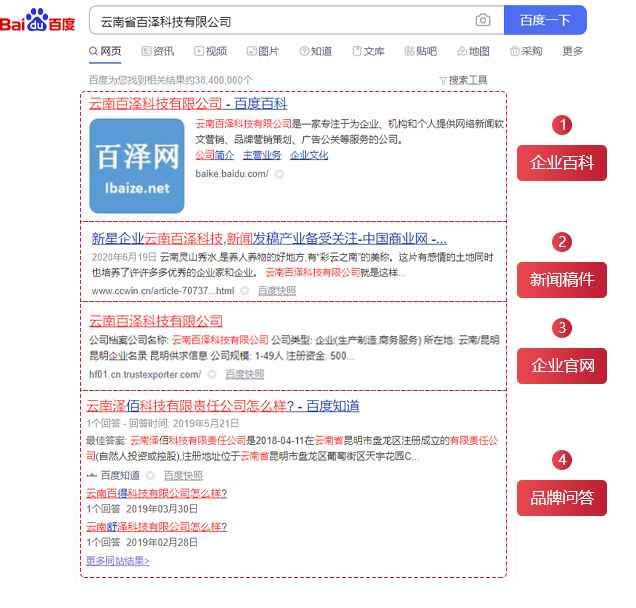Click 更多同站结果 link

click(x=118, y=561)
